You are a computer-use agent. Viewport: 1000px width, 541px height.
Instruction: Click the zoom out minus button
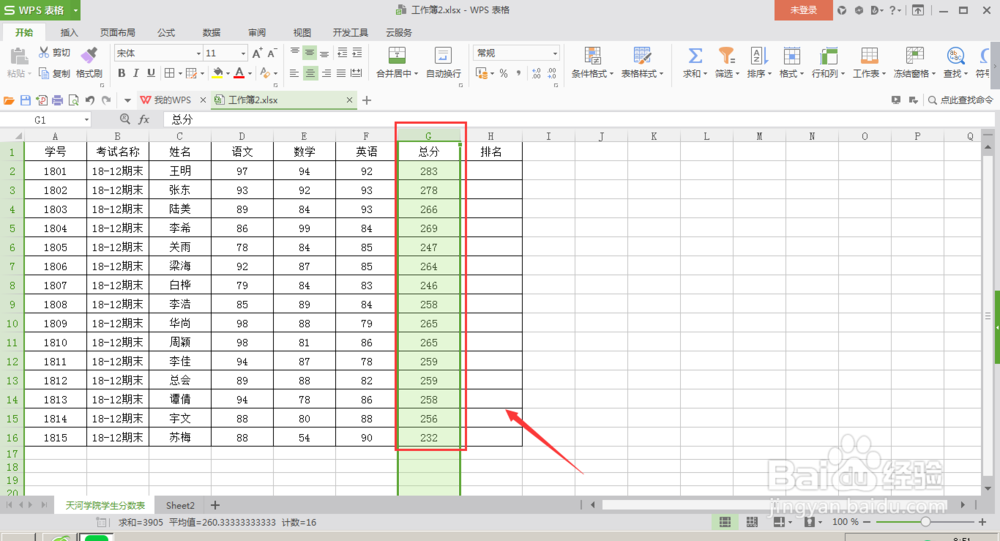[x=866, y=522]
